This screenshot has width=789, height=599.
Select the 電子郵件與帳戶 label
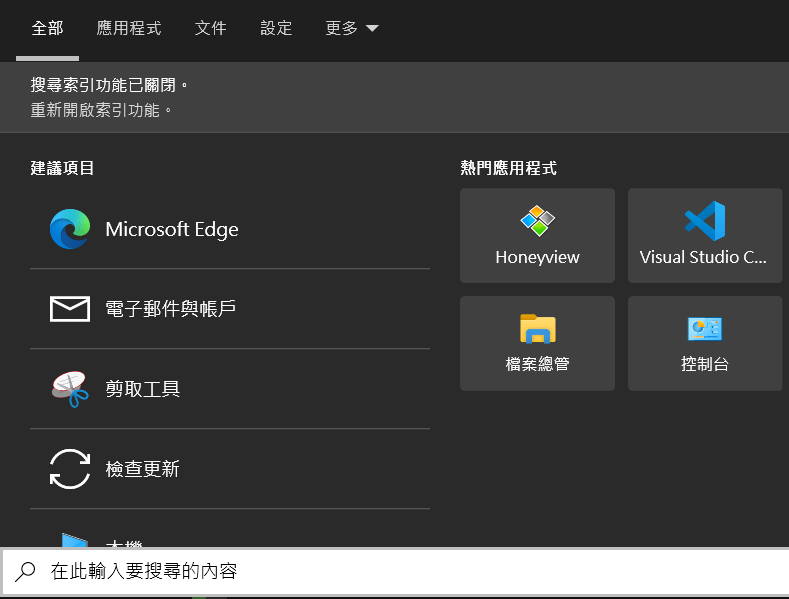171,309
